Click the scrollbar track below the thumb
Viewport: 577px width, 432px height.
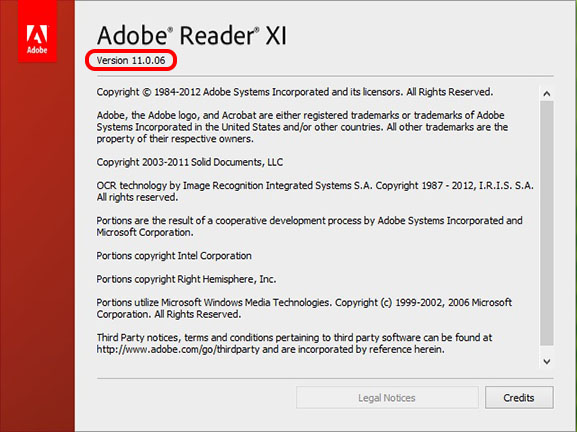547,350
